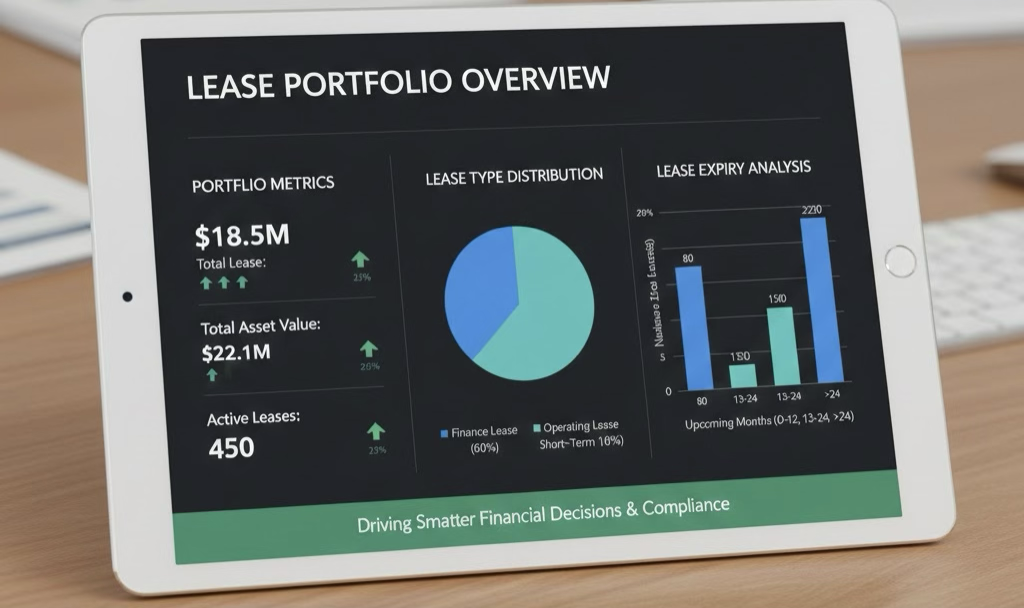1024x608 pixels.
Task: Tap the blue Finance Lease legend square
Action: (x=444, y=433)
